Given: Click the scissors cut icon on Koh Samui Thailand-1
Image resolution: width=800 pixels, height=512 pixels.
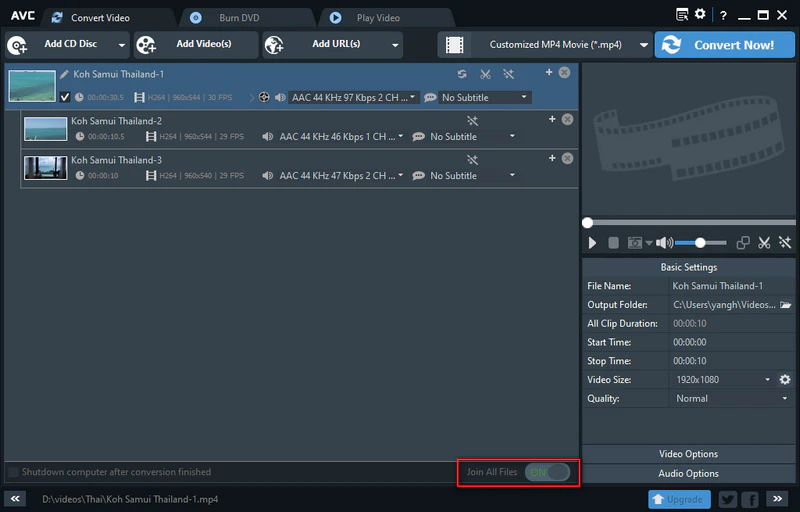Looking at the screenshot, I should (x=485, y=74).
